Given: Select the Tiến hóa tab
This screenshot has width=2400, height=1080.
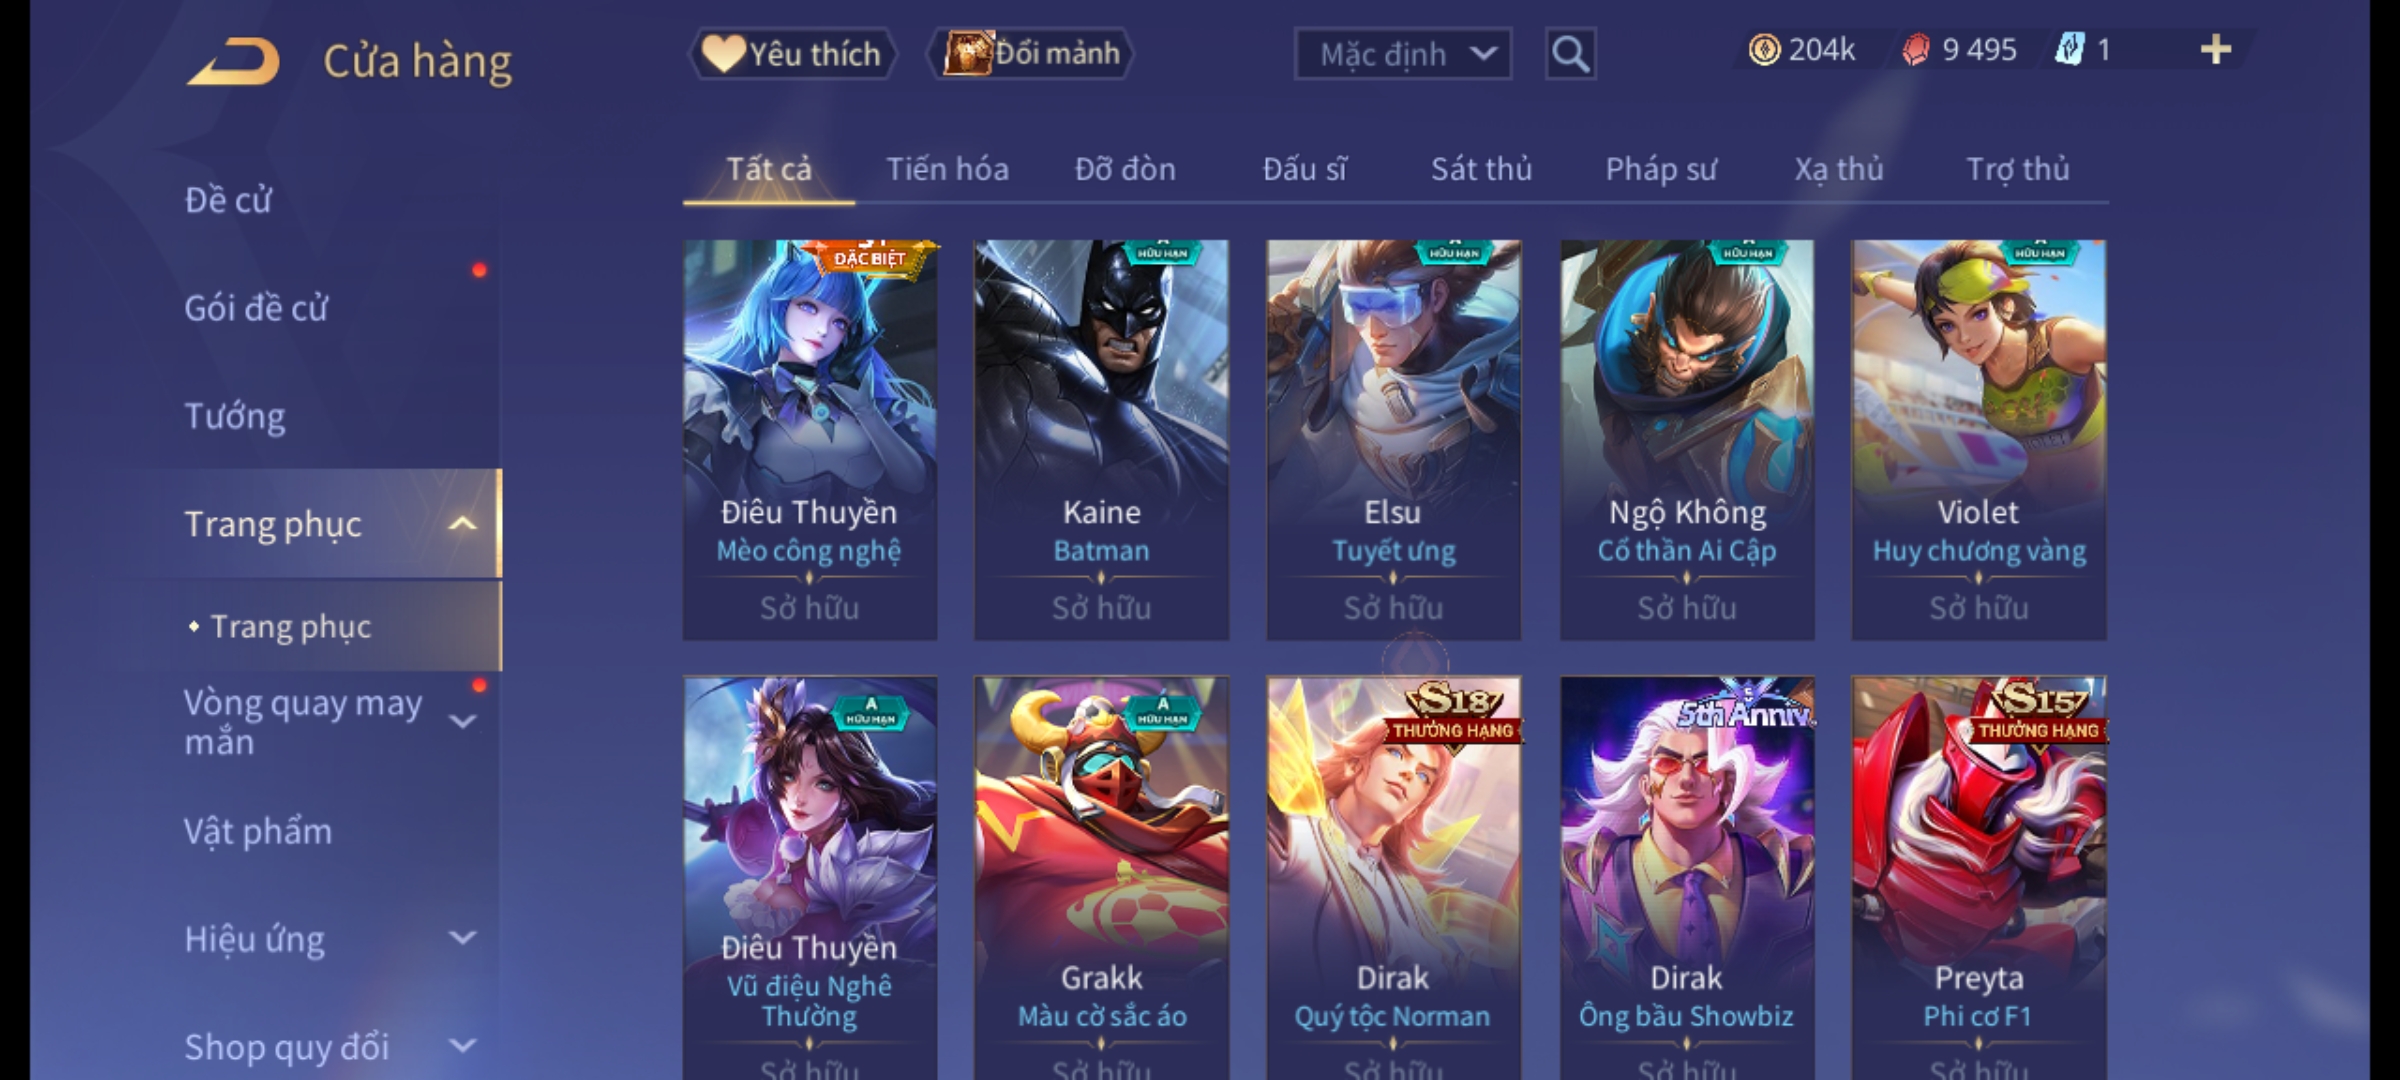Looking at the screenshot, I should (947, 169).
